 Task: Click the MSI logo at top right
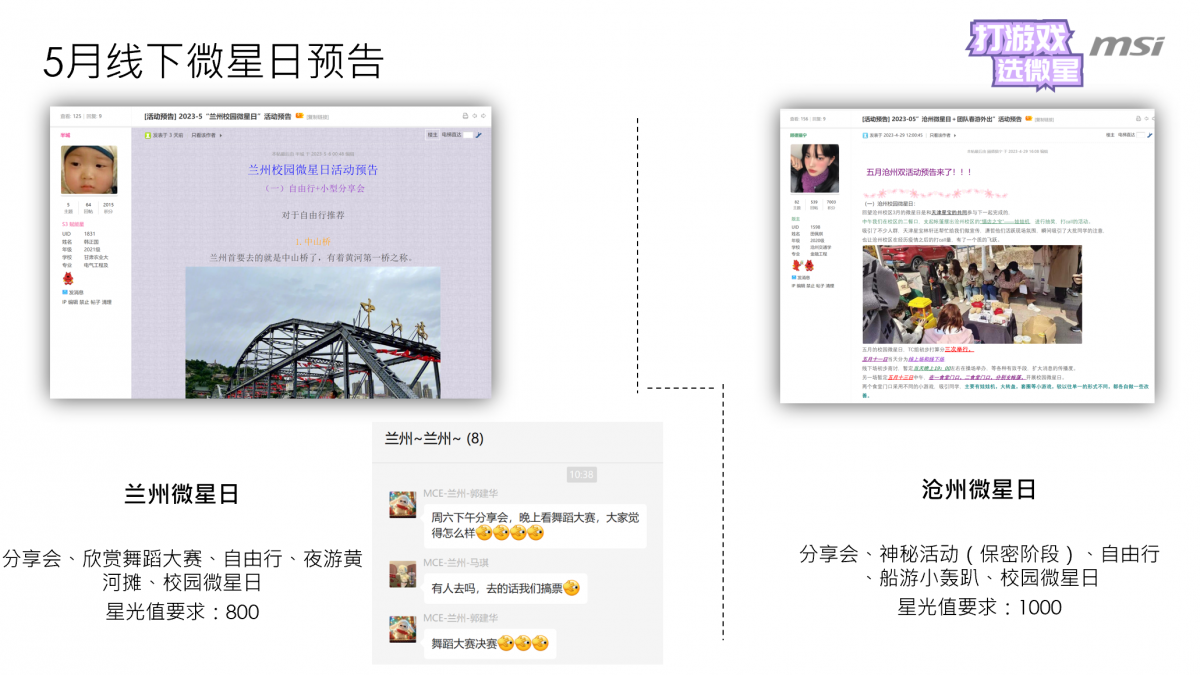(1127, 45)
